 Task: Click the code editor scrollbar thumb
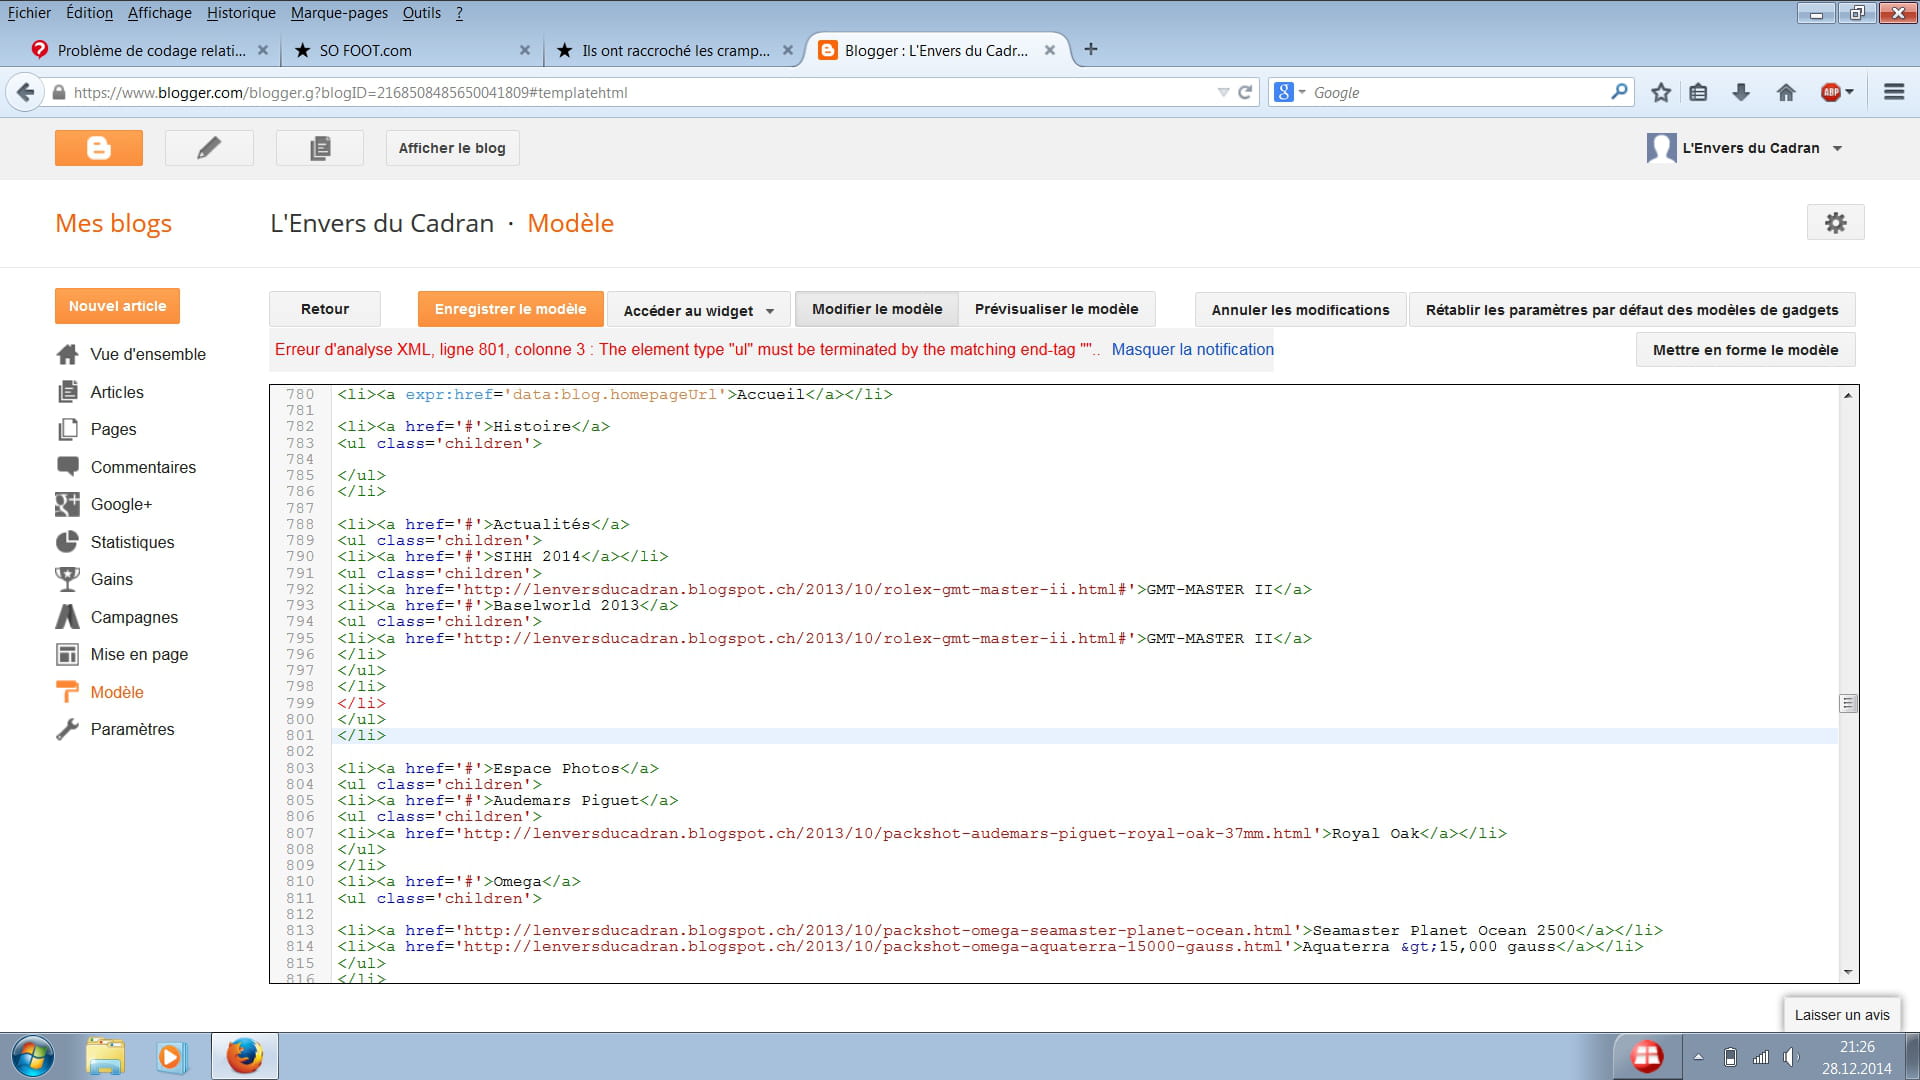tap(1848, 704)
